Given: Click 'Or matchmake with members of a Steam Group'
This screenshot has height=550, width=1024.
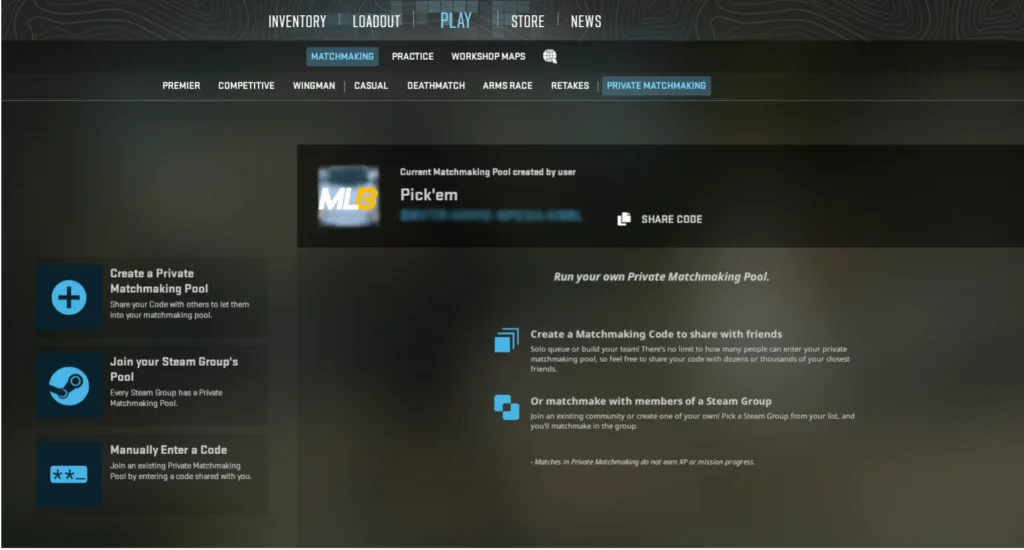Looking at the screenshot, I should point(651,401).
